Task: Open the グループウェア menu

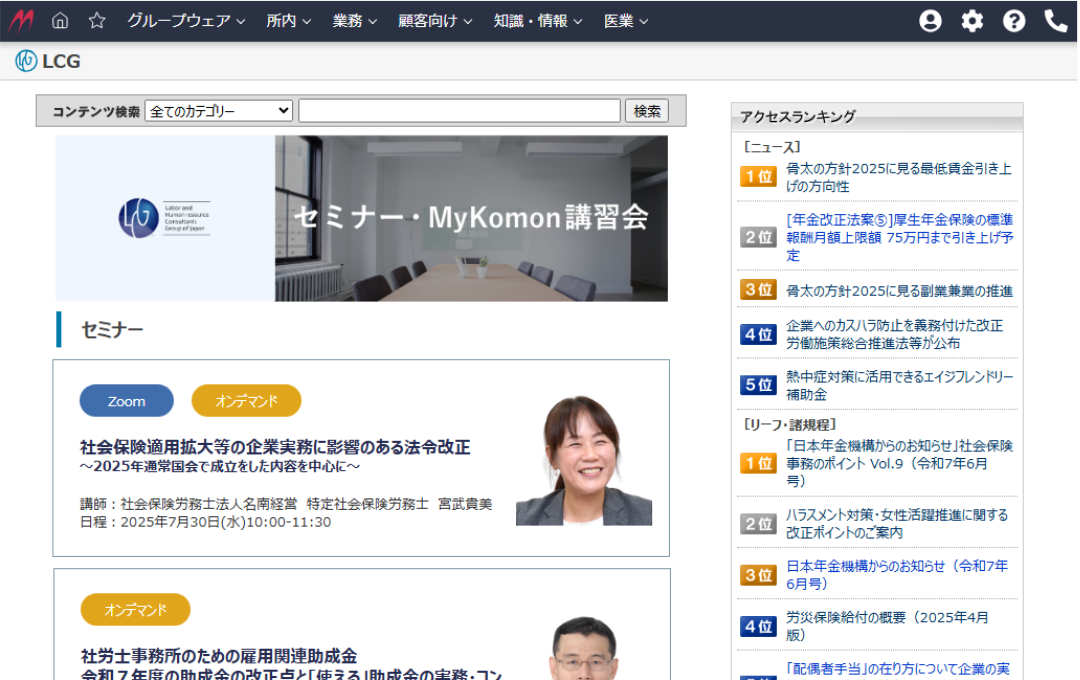Action: click(x=186, y=21)
